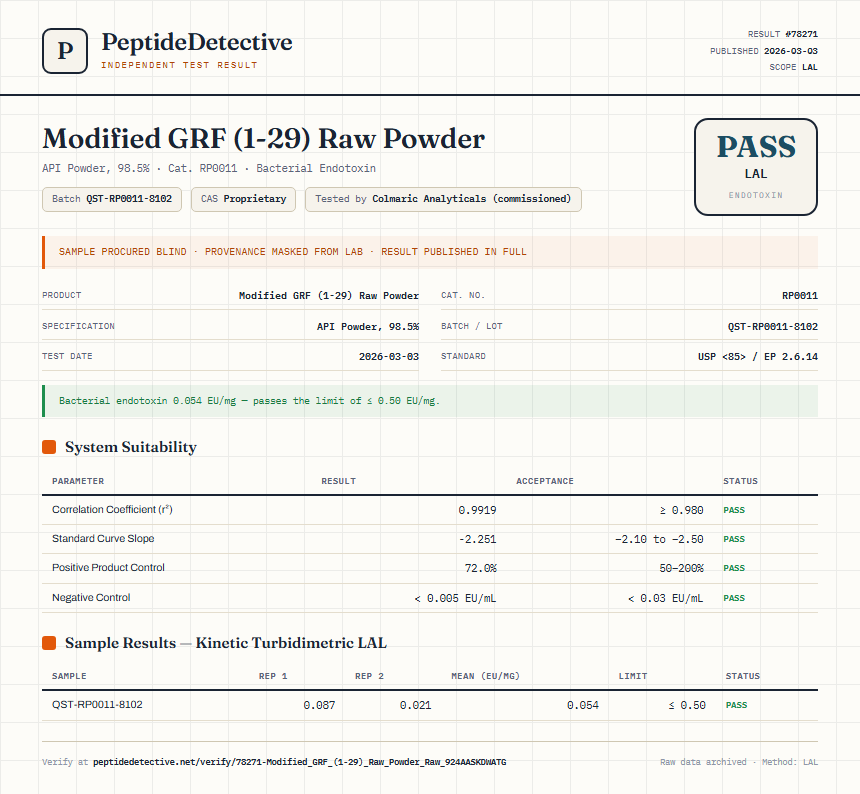Image resolution: width=860 pixels, height=794 pixels.
Task: Click the Batch QST-RP0011-8102 chip
Action: [x=112, y=199]
